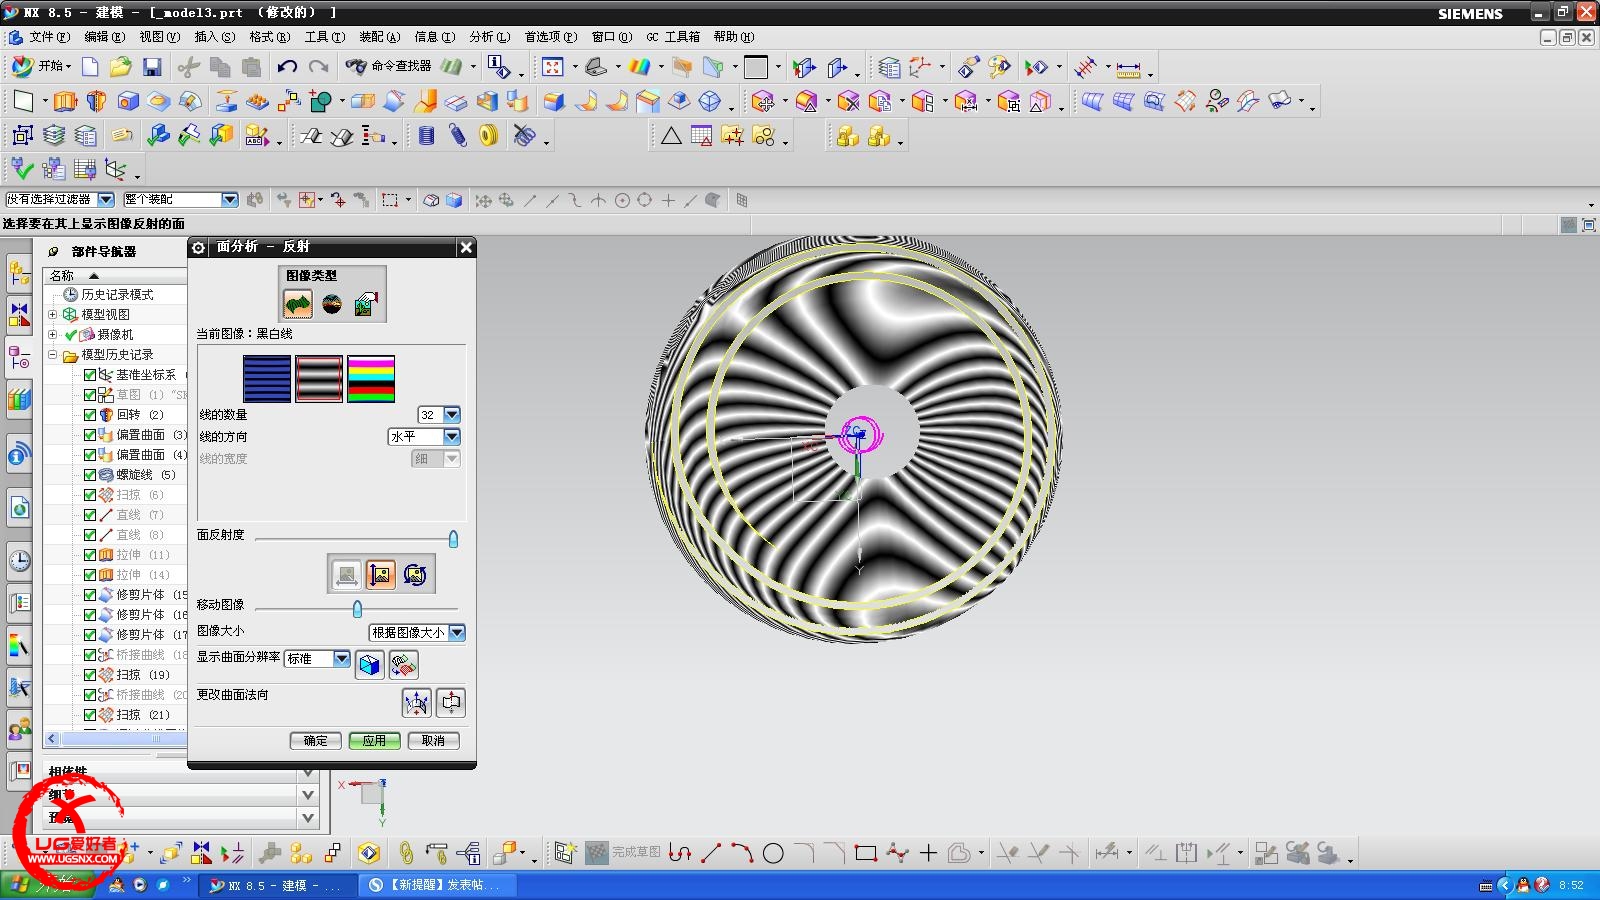This screenshot has height=900, width=1600.
Task: Select the line-image reflection type icon
Action: tap(298, 303)
